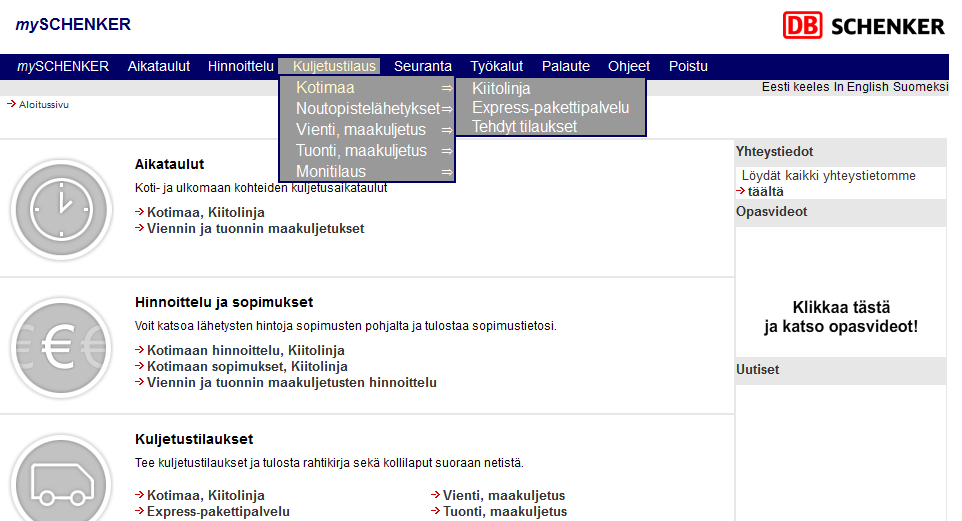
Task: Open Viennin ja tuonnin maakuljetukset link
Action: click(x=255, y=228)
